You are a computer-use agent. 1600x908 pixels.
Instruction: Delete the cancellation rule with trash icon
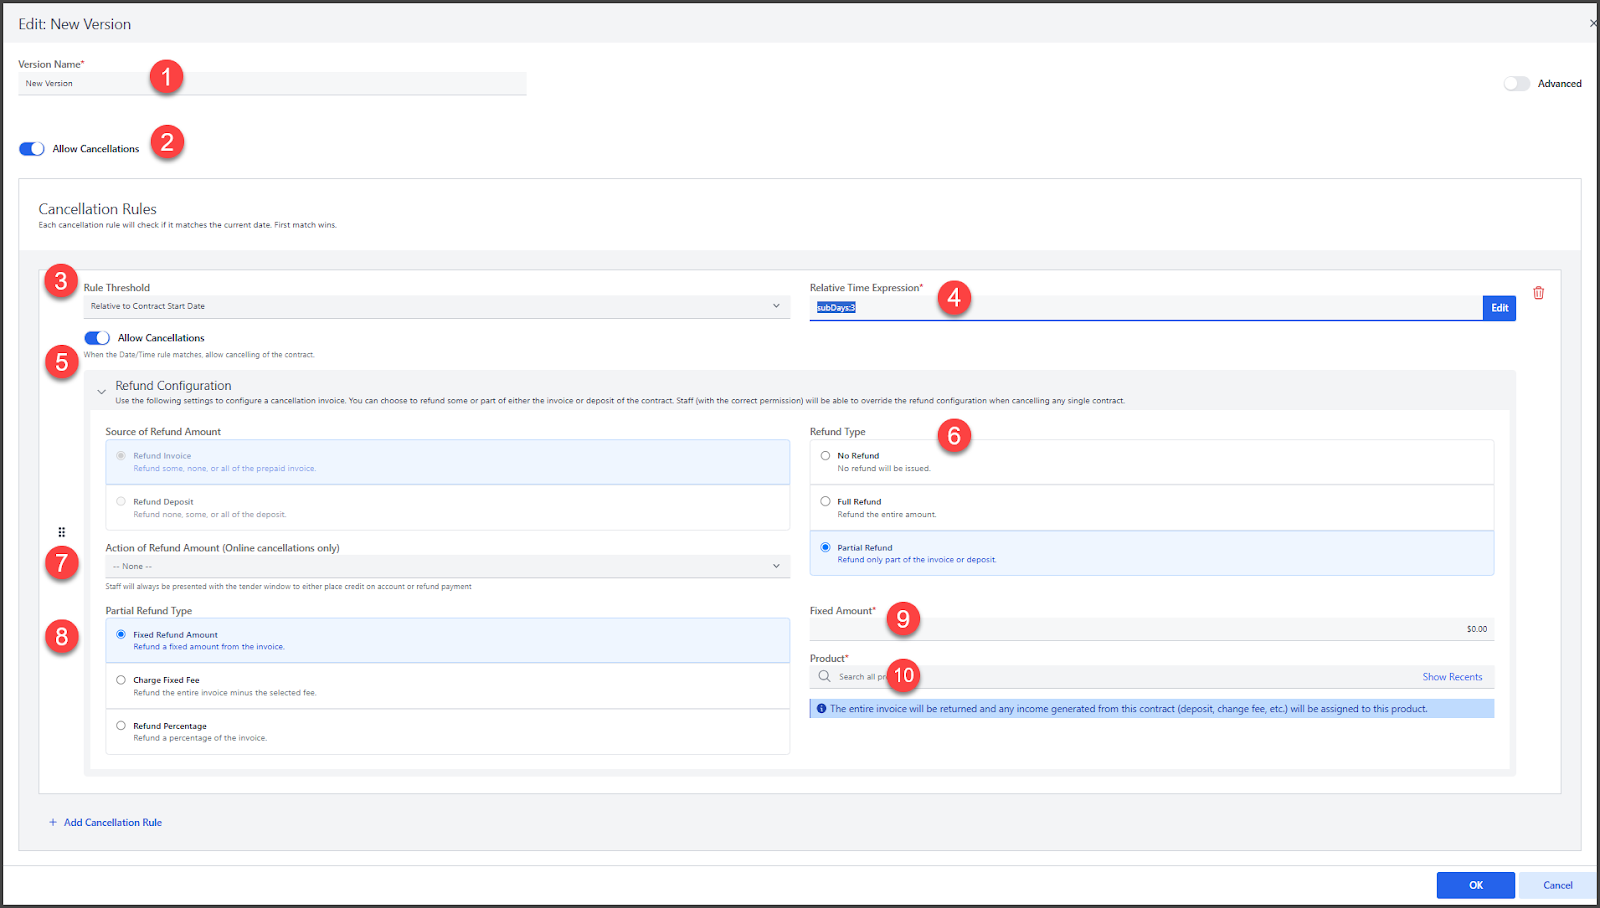1538,293
